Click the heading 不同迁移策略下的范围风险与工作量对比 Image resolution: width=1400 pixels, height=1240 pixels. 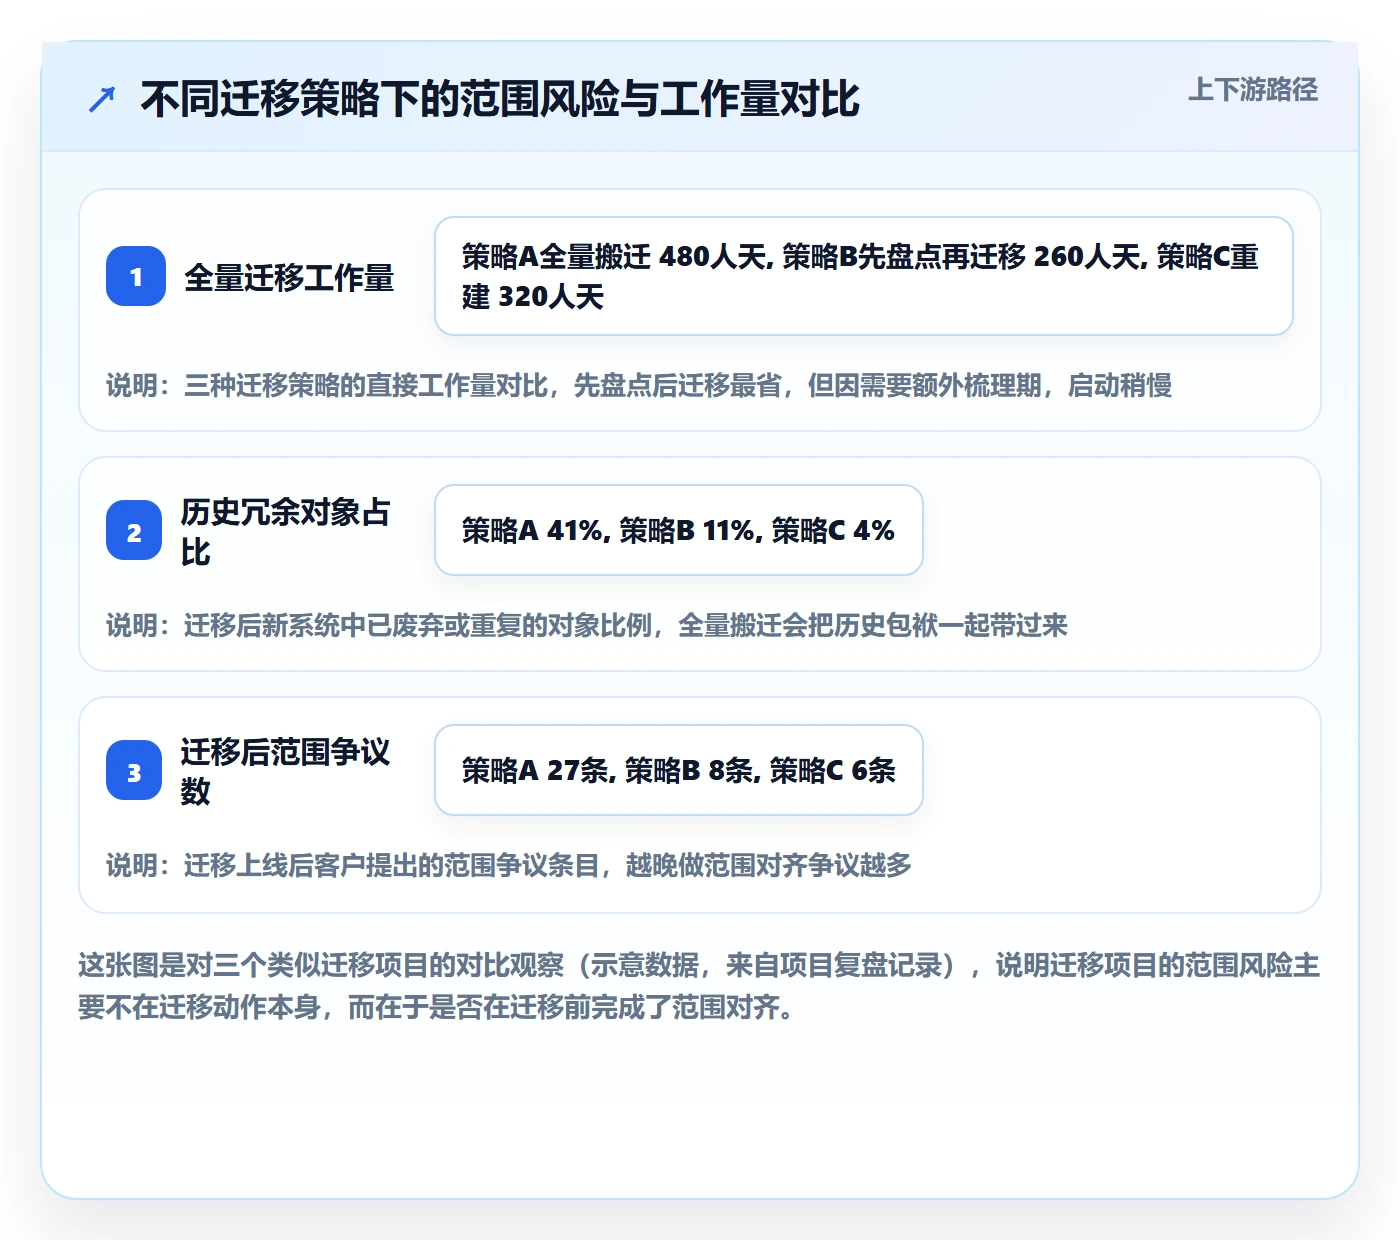click(500, 99)
